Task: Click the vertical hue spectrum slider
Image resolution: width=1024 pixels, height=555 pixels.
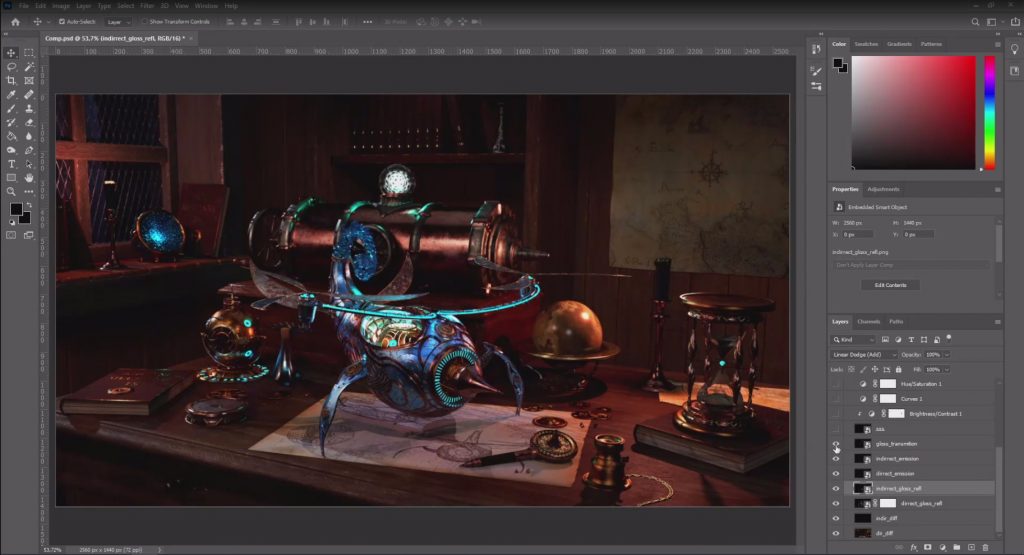Action: (x=990, y=112)
